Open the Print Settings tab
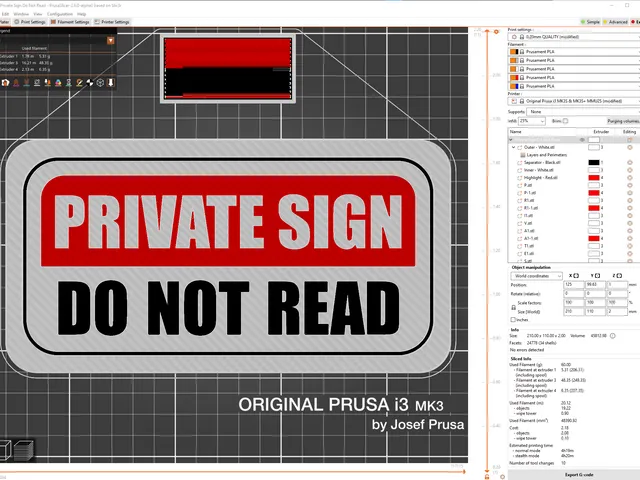640x480 pixels. 30,22
